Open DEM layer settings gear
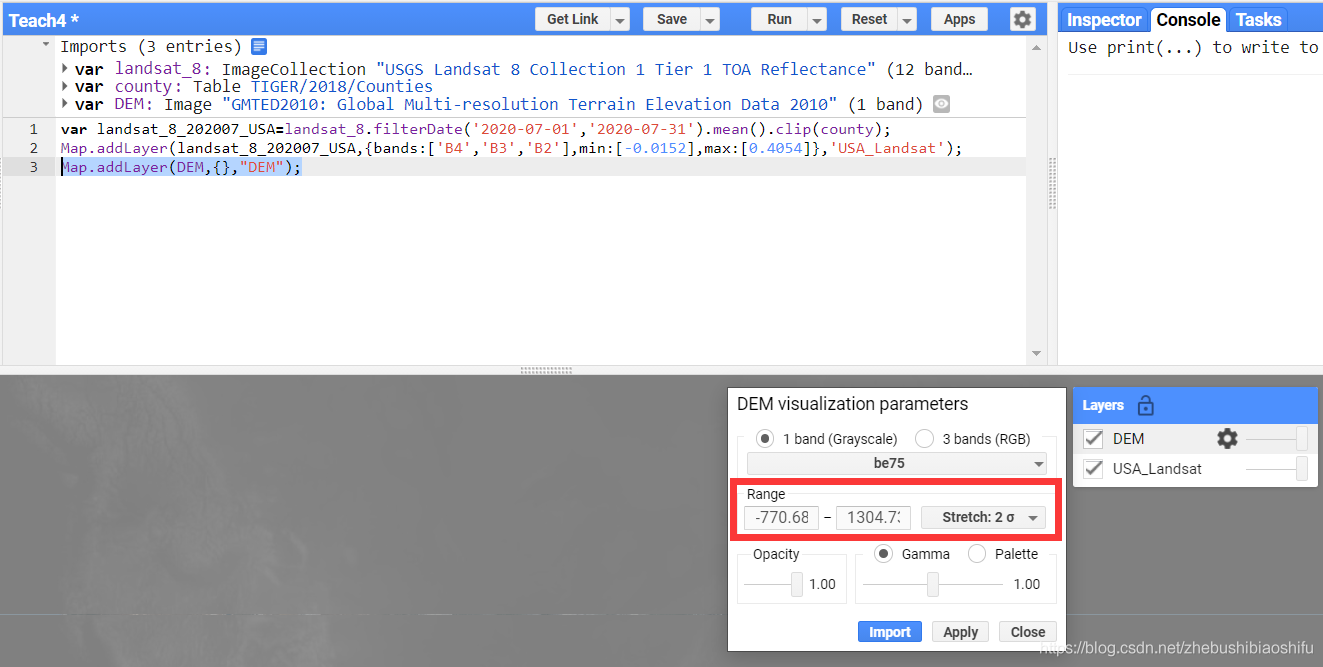The image size is (1323, 667). [1227, 438]
